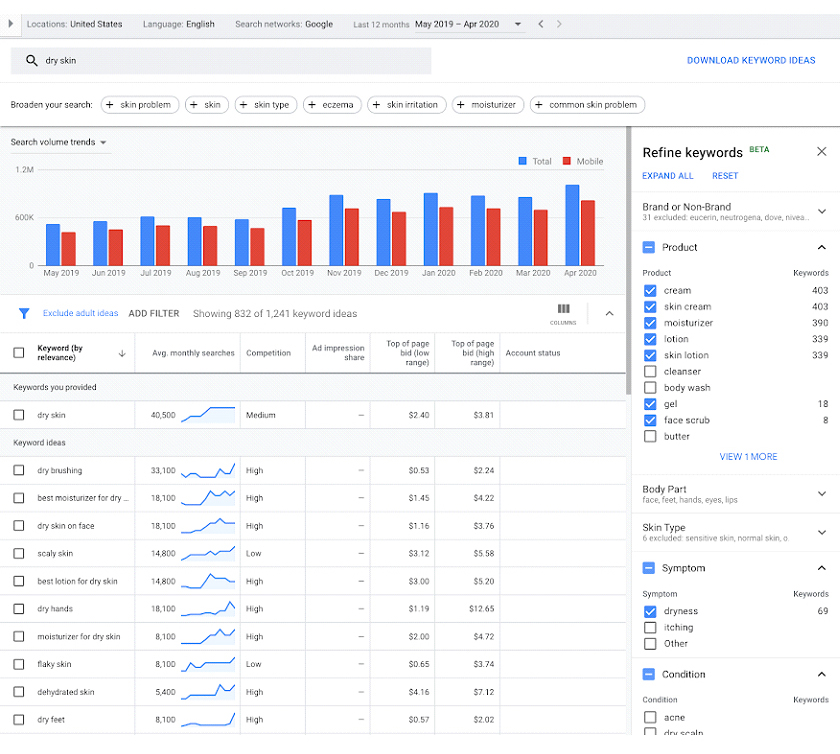Click plus icon on skin problem chip
Viewport: 840px width, 754px height.
coord(109,104)
